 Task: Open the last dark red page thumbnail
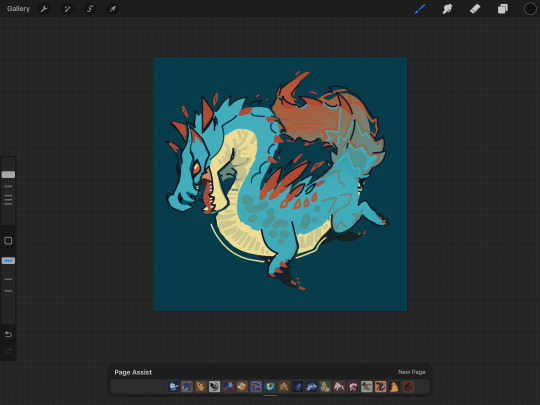pyautogui.click(x=408, y=386)
